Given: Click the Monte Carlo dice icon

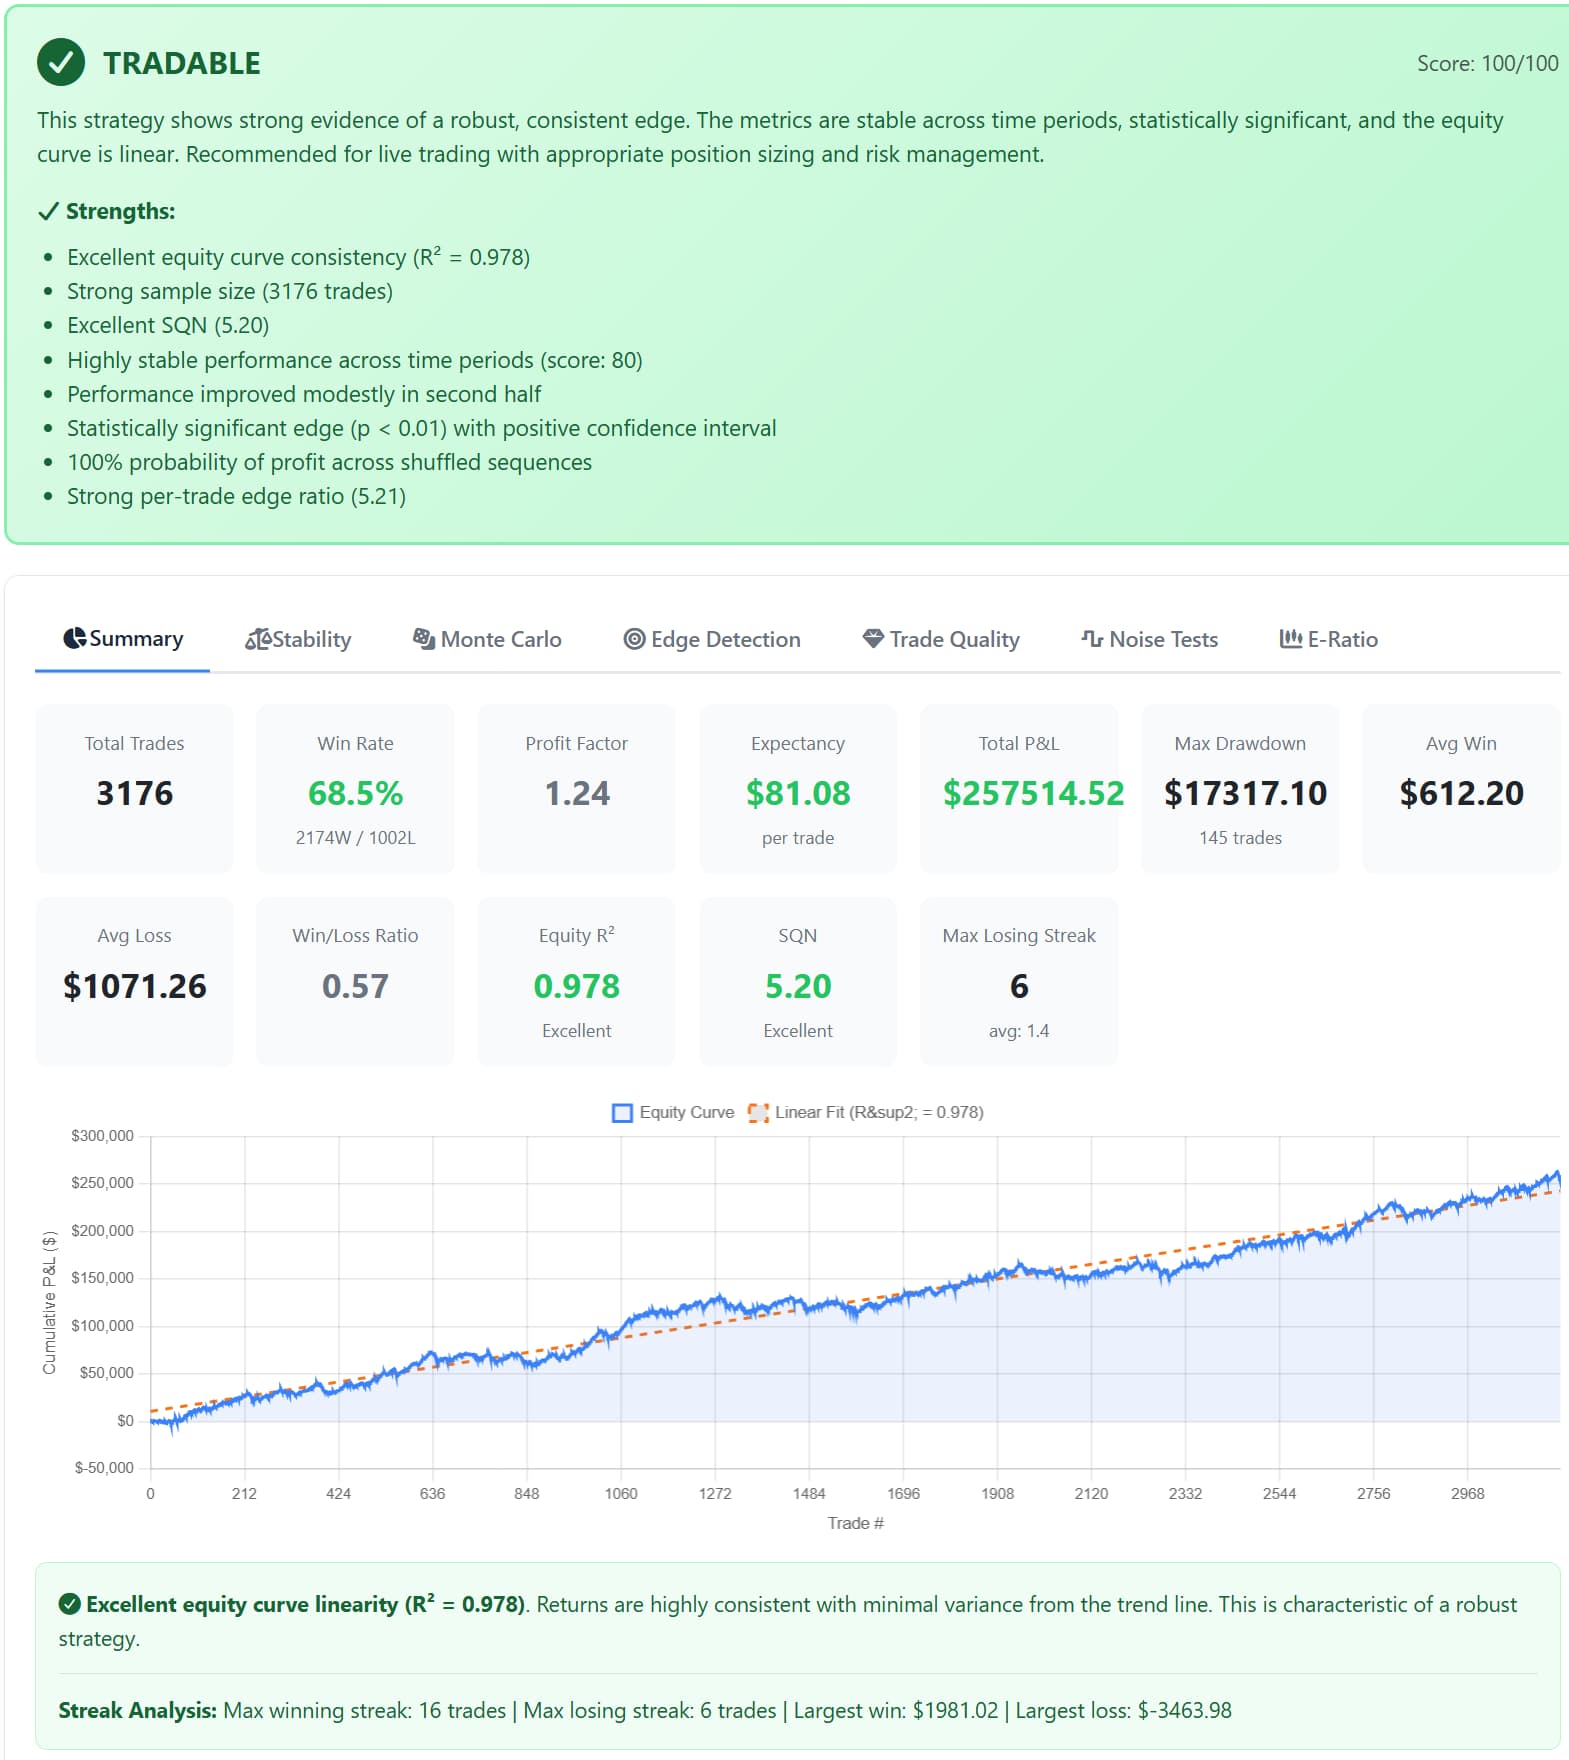Looking at the screenshot, I should tap(424, 639).
